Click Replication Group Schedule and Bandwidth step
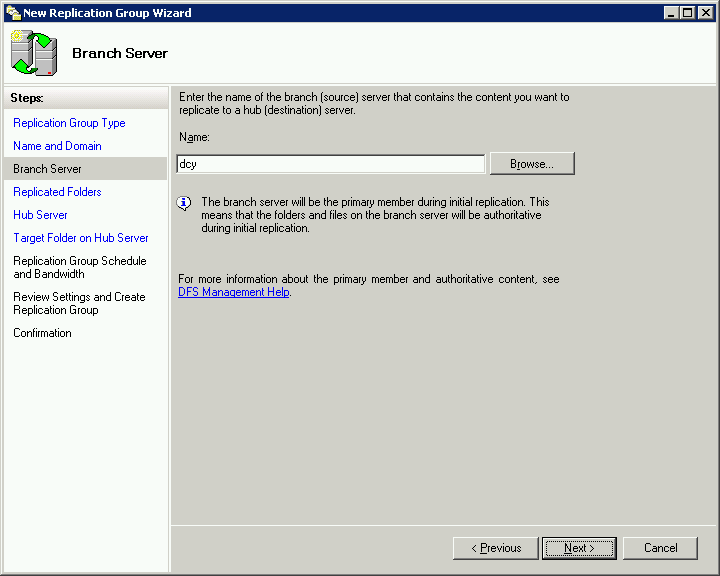Image resolution: width=720 pixels, height=576 pixels. (x=80, y=267)
